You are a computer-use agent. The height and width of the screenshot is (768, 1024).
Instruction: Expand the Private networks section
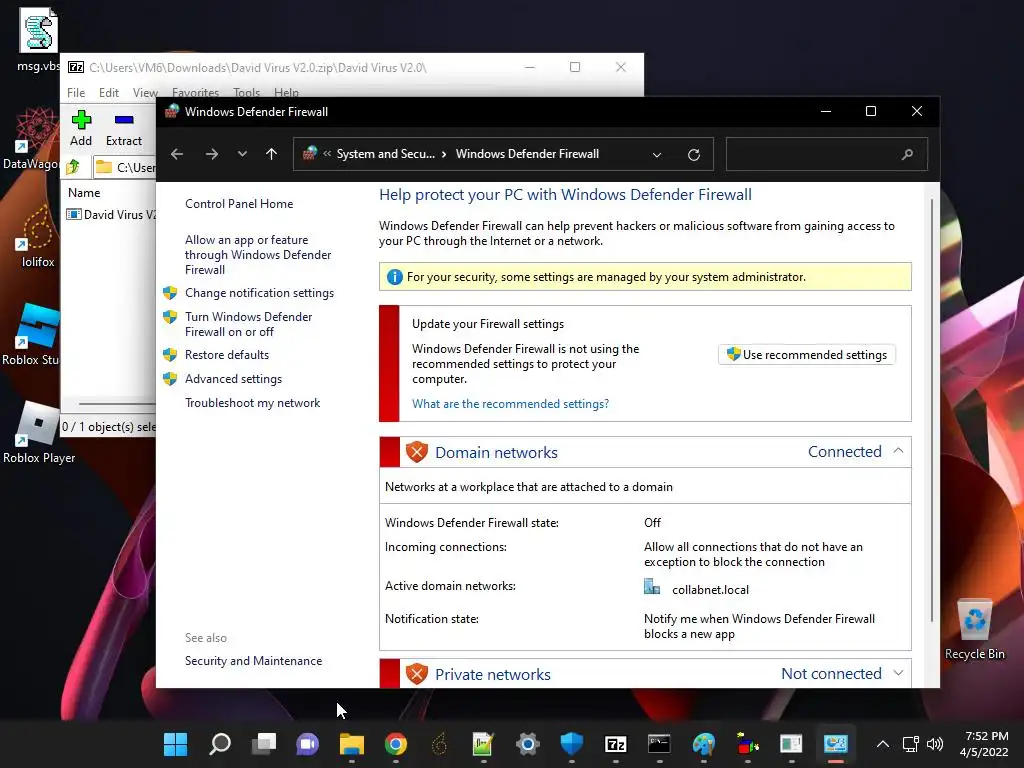pyautogui.click(x=898, y=673)
